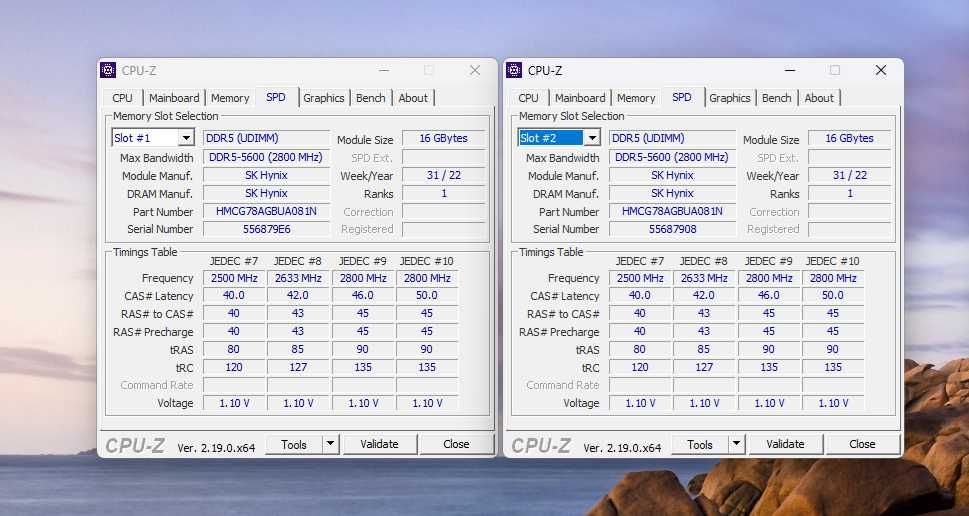Open Graphics tab in right window
969x516 pixels.
click(729, 98)
